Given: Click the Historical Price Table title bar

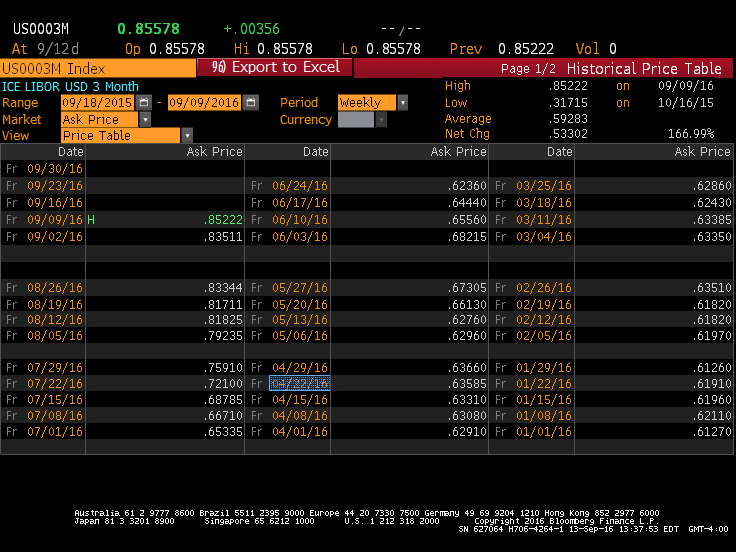Looking at the screenshot, I should point(644,69).
